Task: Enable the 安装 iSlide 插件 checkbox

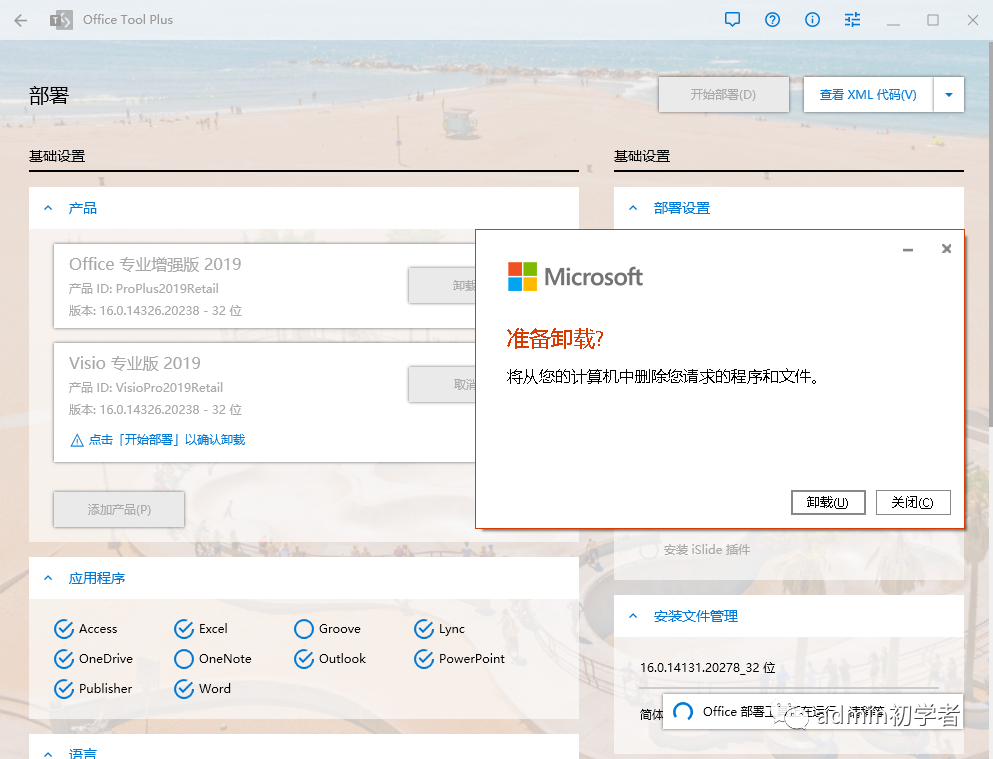Action: click(648, 550)
